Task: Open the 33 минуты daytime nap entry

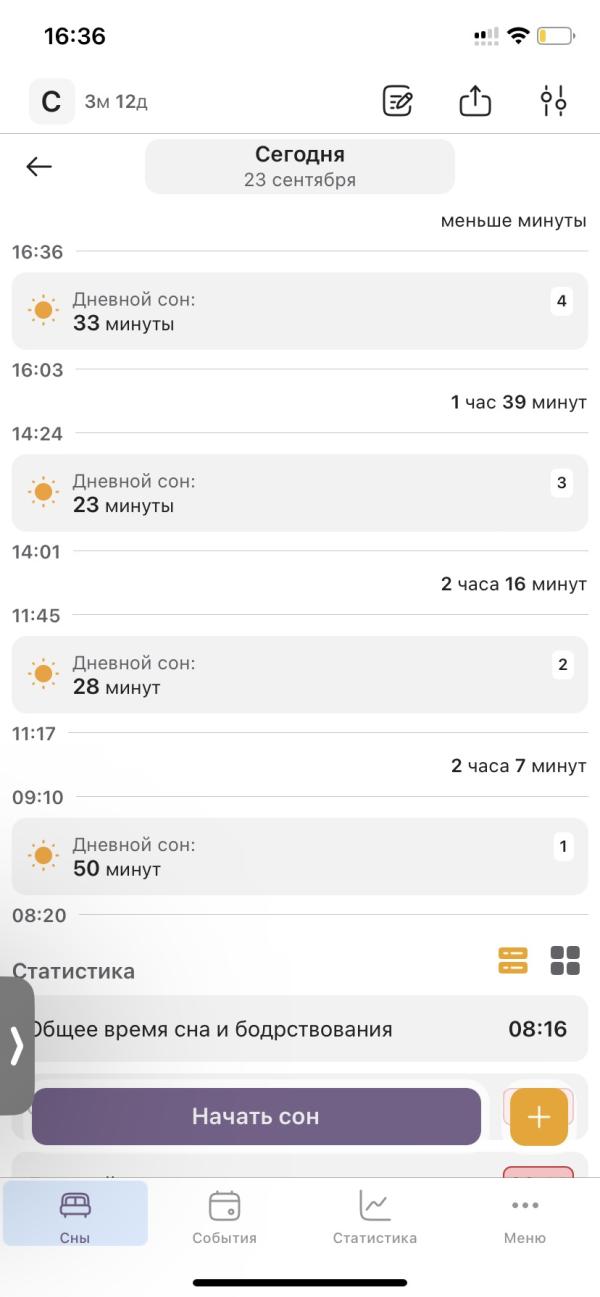Action: [x=299, y=311]
